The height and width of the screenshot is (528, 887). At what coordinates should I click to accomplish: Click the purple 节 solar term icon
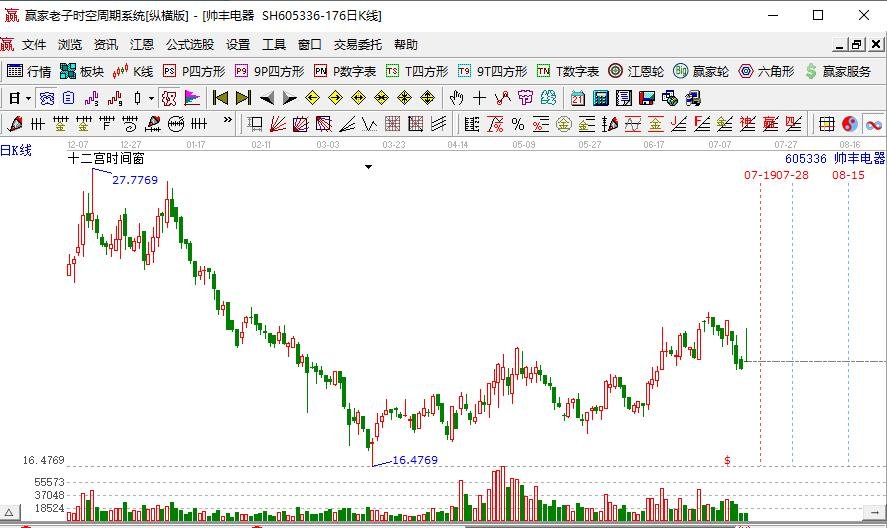click(x=525, y=98)
